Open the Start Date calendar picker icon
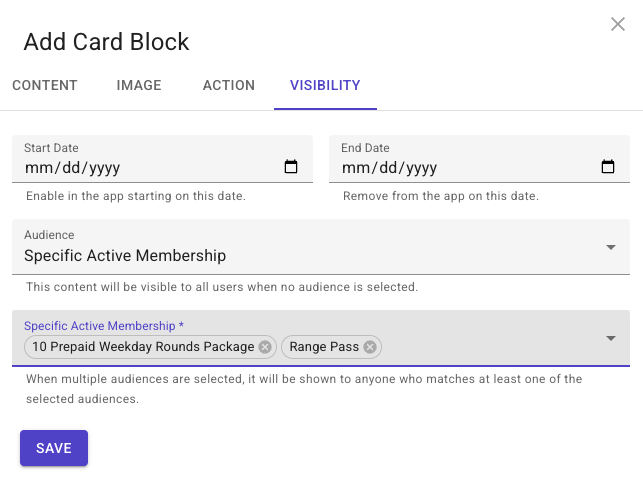This screenshot has width=643, height=481. click(291, 166)
